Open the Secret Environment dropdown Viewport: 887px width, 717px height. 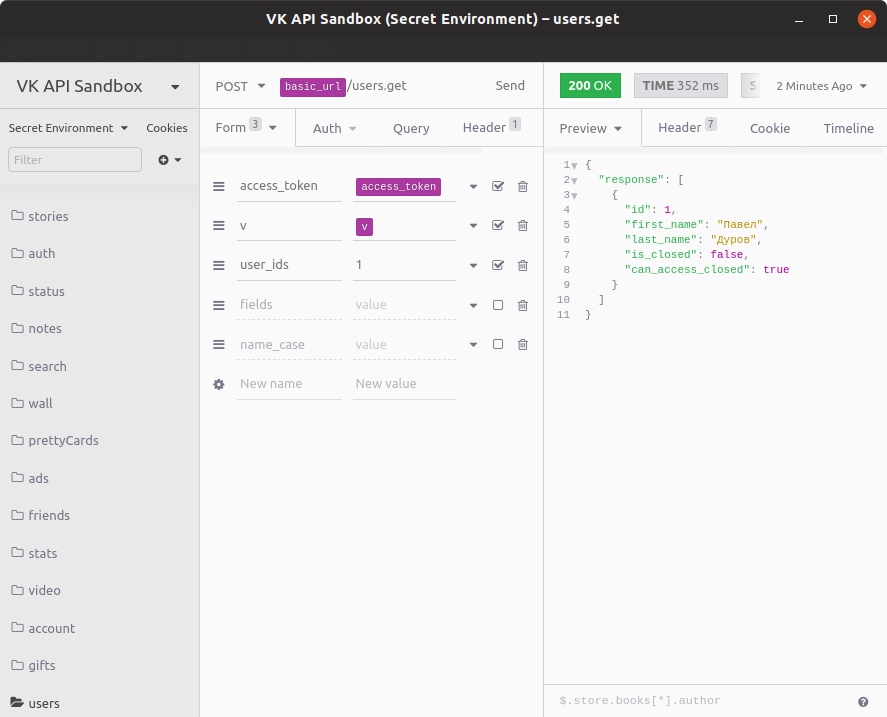(68, 128)
